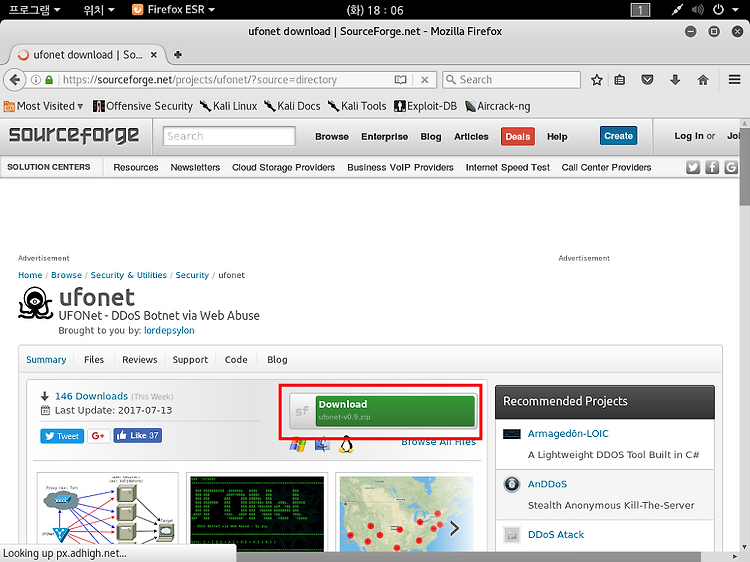
Task: Open Browse in SourceForge navigation
Action: coord(331,137)
